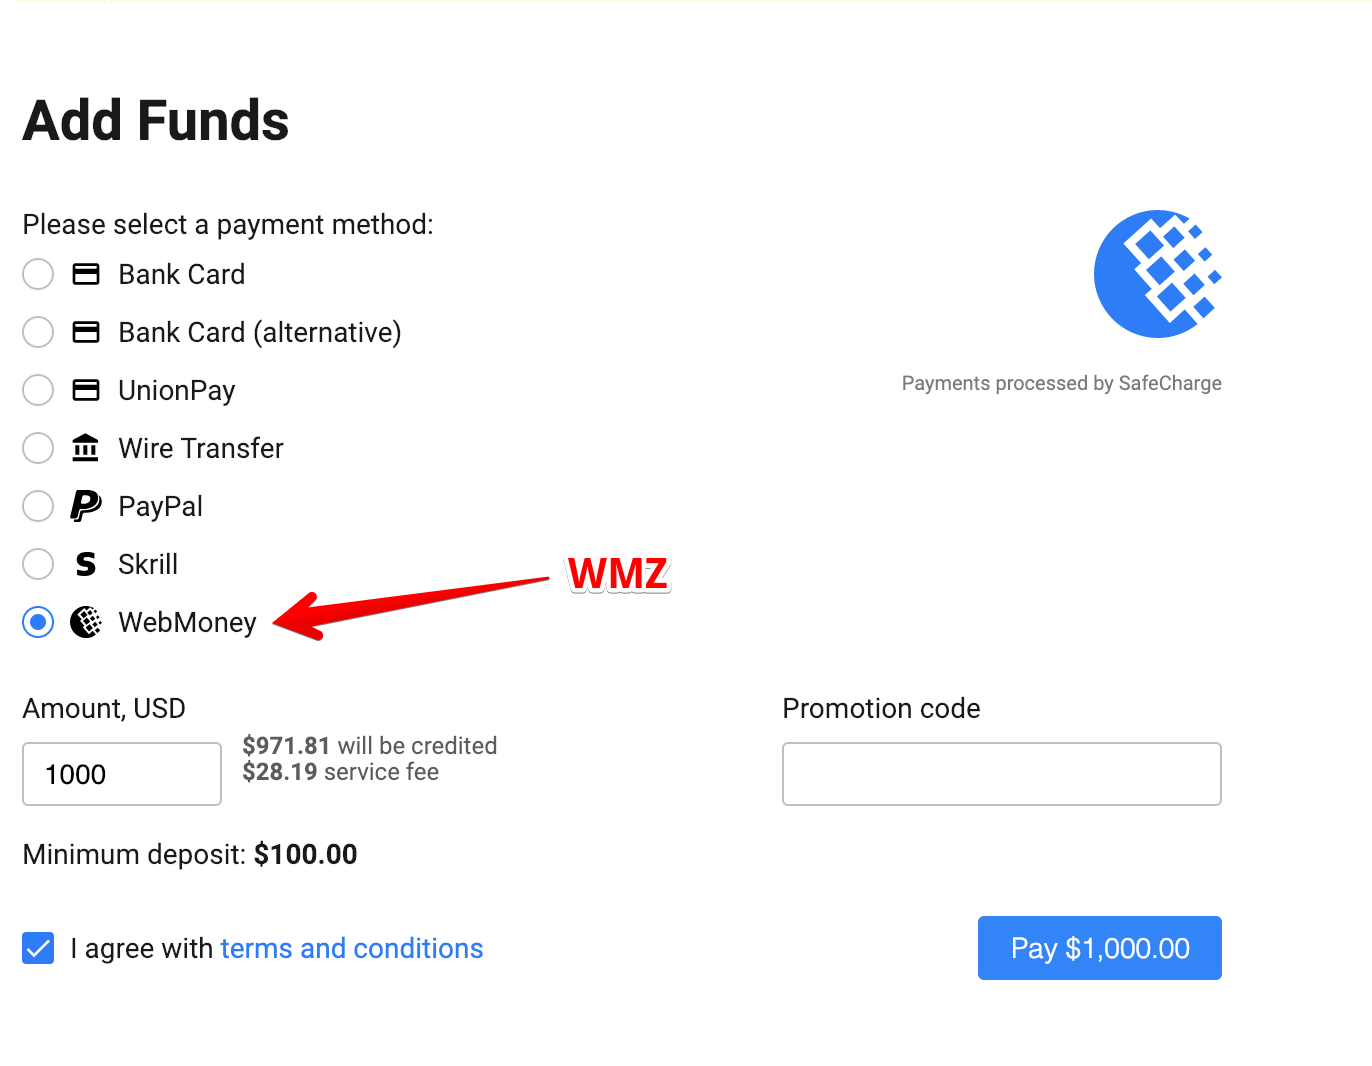Image resolution: width=1372 pixels, height=1066 pixels.
Task: Click the Bank Card credit card icon
Action: [86, 274]
